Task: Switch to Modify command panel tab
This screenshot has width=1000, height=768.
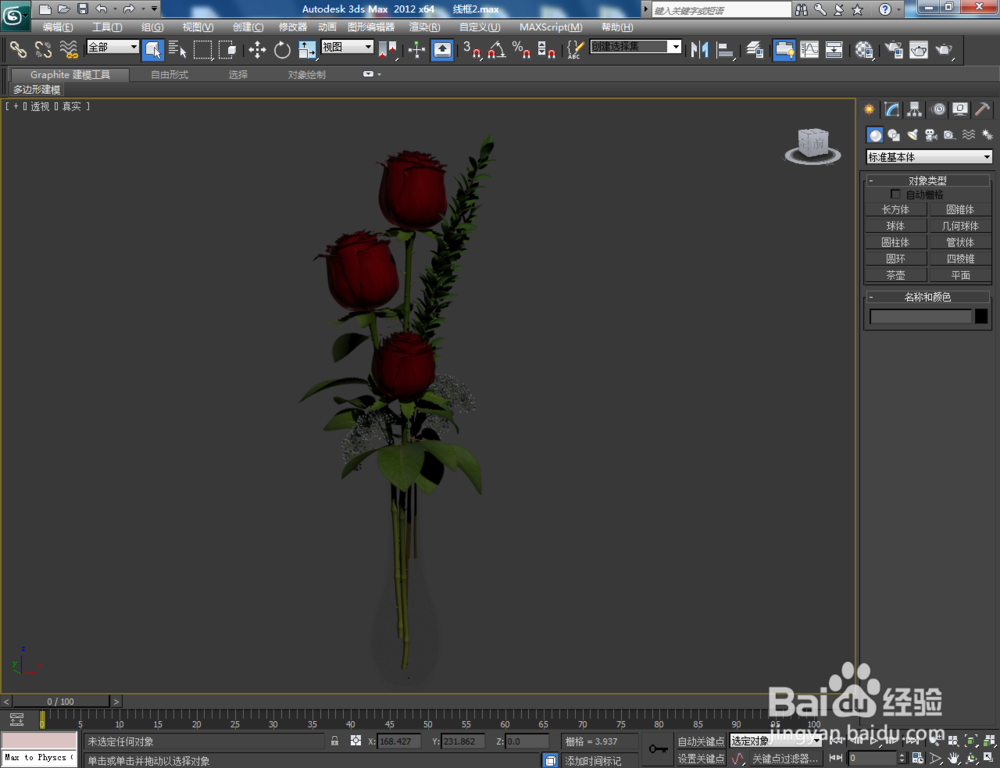Action: coord(892,109)
